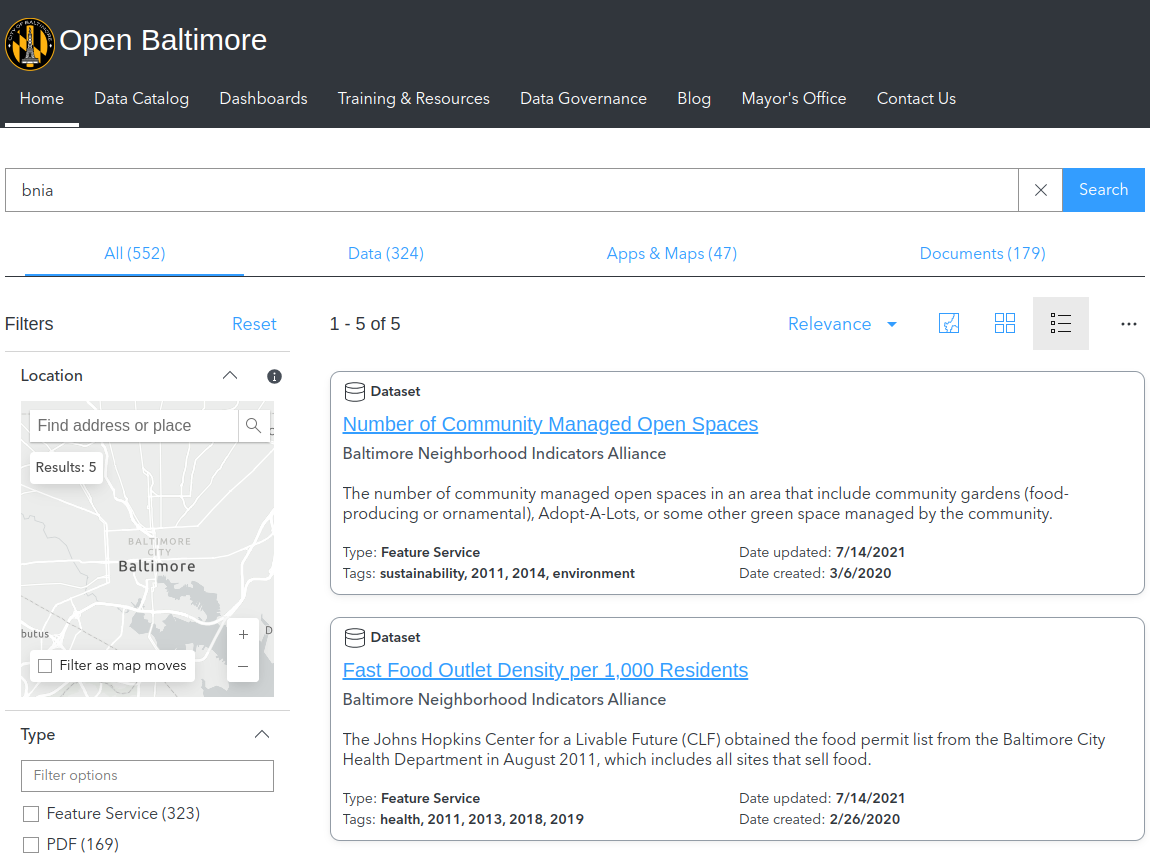Click Open Baltimore site title
The height and width of the screenshot is (858, 1150).
pos(163,40)
